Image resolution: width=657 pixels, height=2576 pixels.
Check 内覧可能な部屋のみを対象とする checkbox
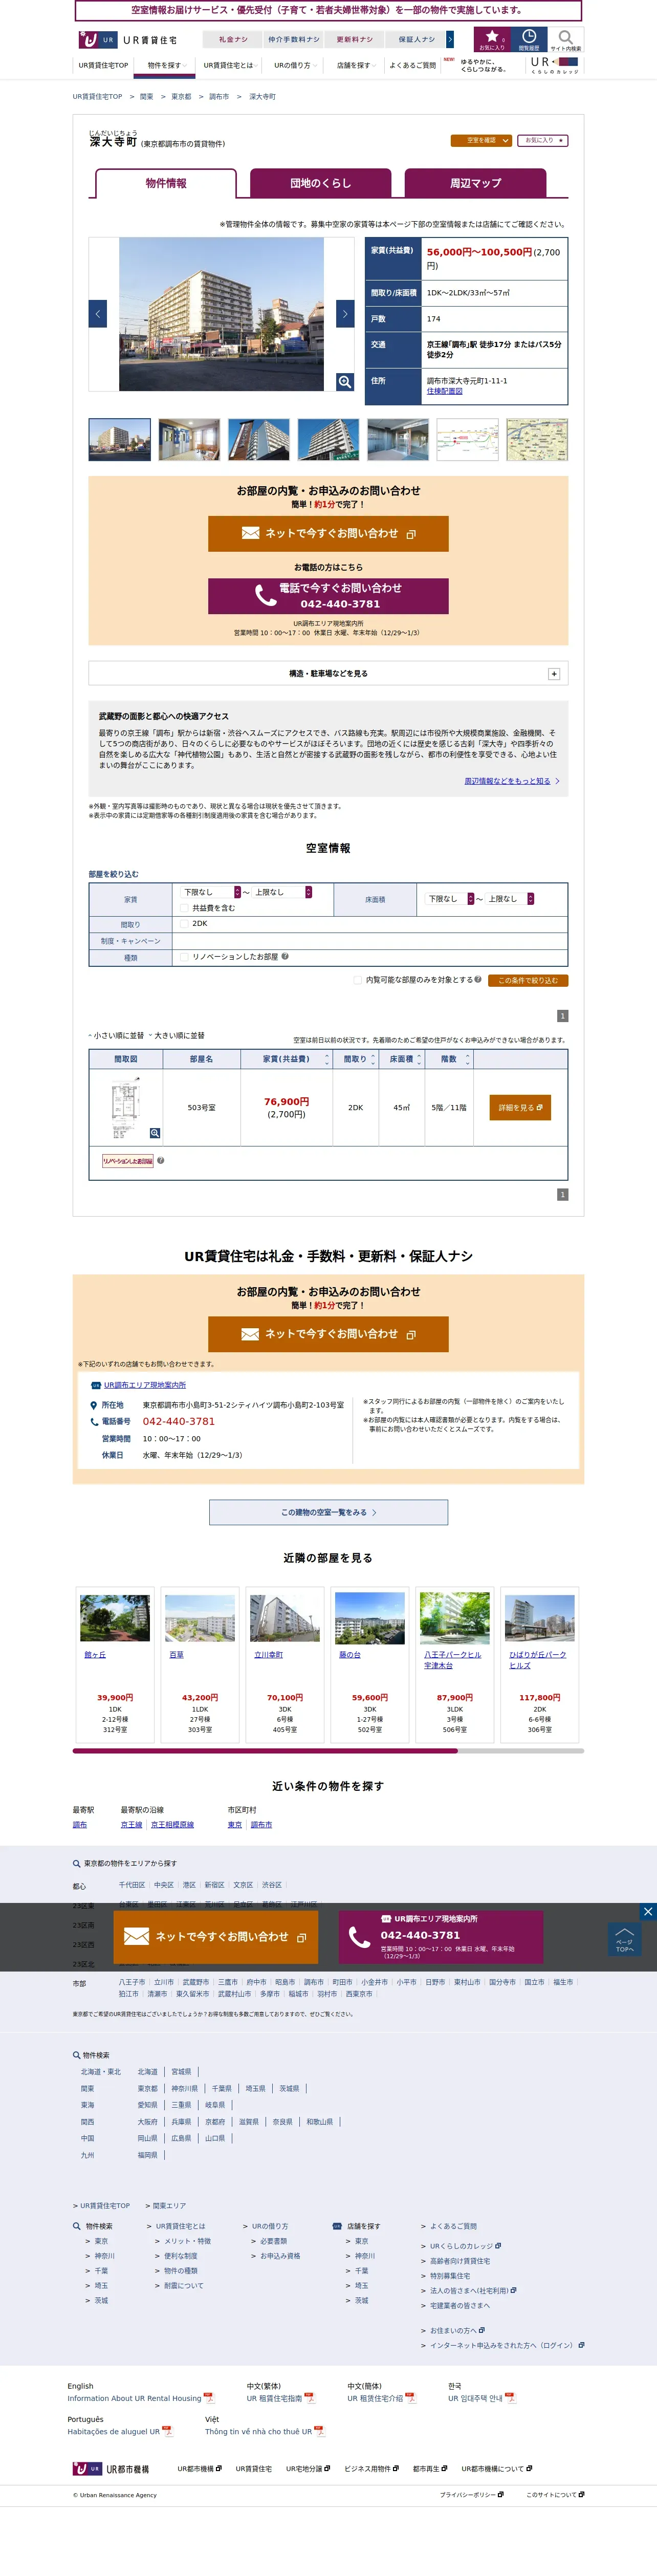(358, 980)
